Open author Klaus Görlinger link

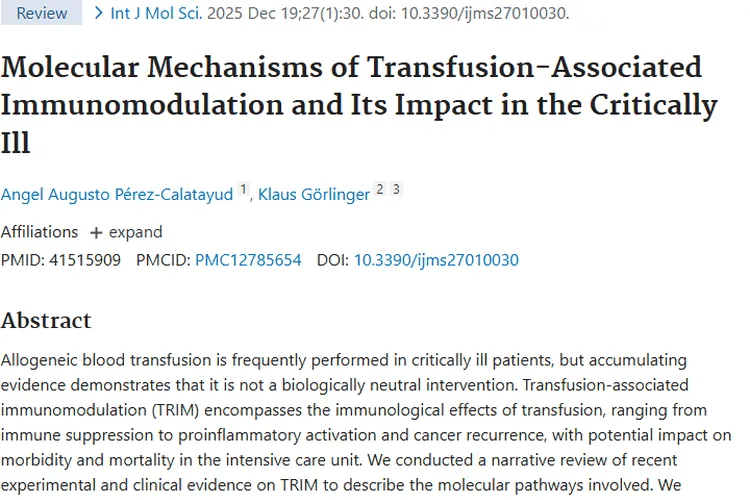pos(313,193)
